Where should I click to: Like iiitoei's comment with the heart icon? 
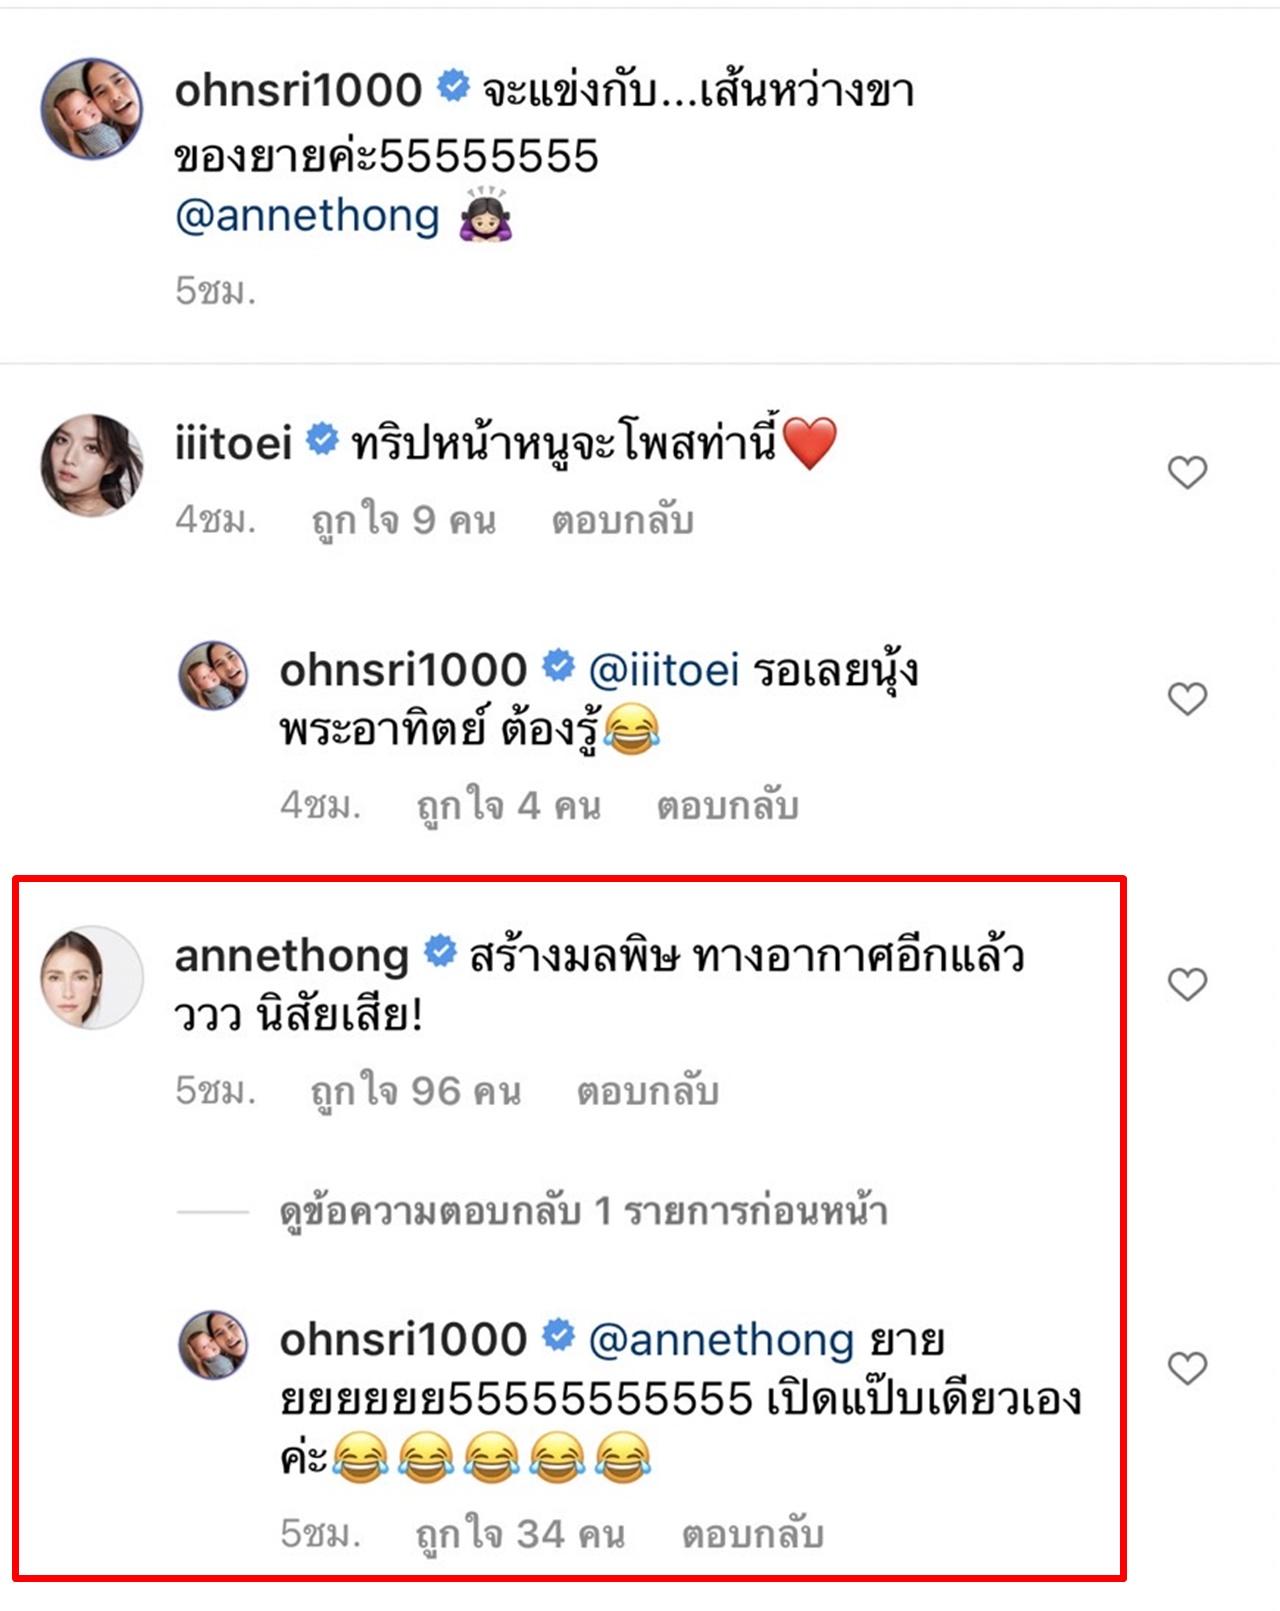(1187, 472)
